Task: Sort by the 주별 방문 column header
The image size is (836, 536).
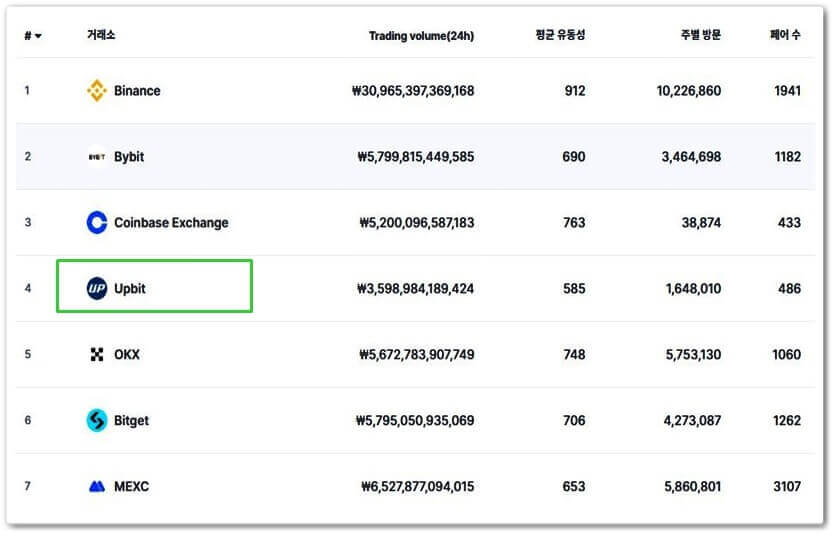Action: [701, 35]
